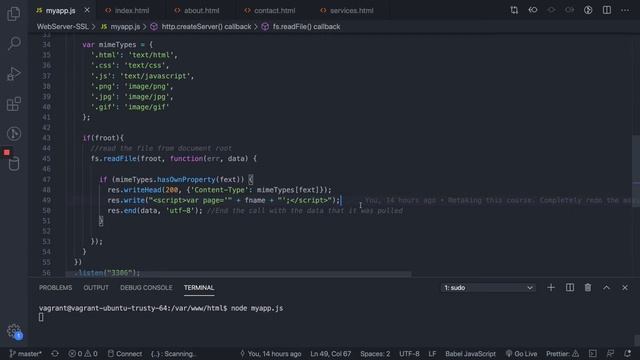Open the Explorer view in activity bar
This screenshot has width=640, height=360.
pyautogui.click(x=13, y=13)
